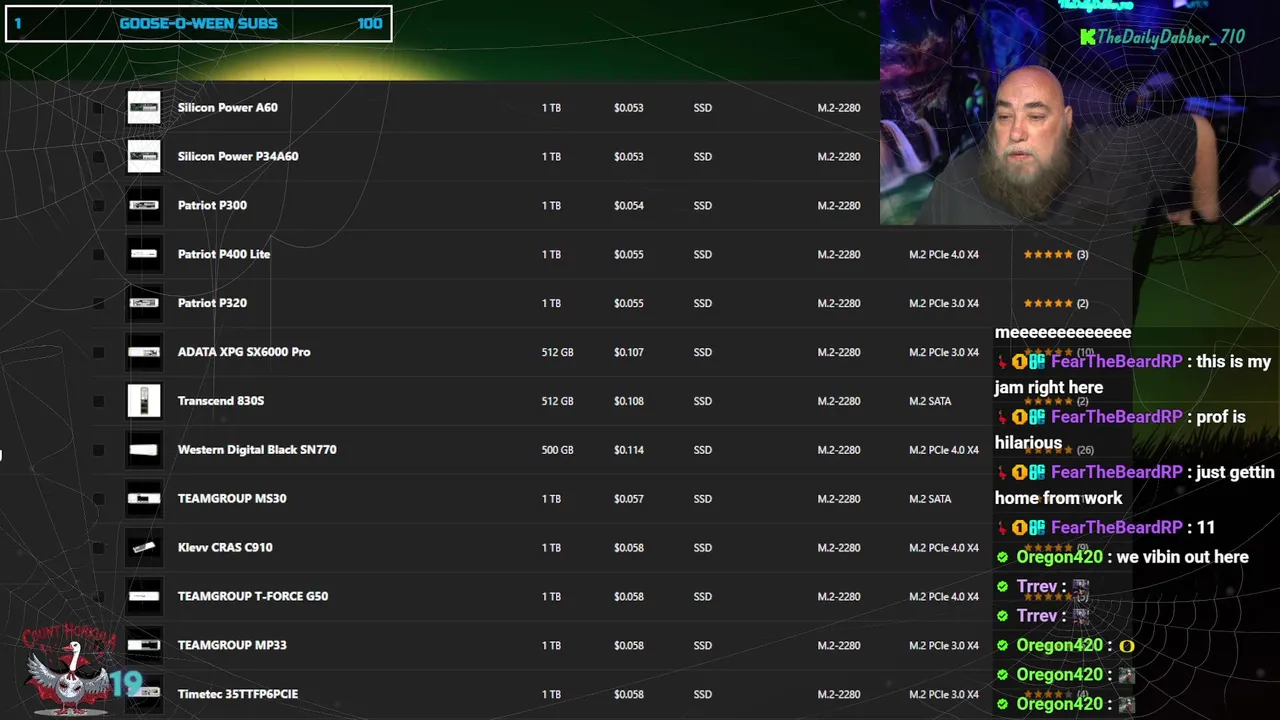Select the Patriot P300 row checkbox

98,206
